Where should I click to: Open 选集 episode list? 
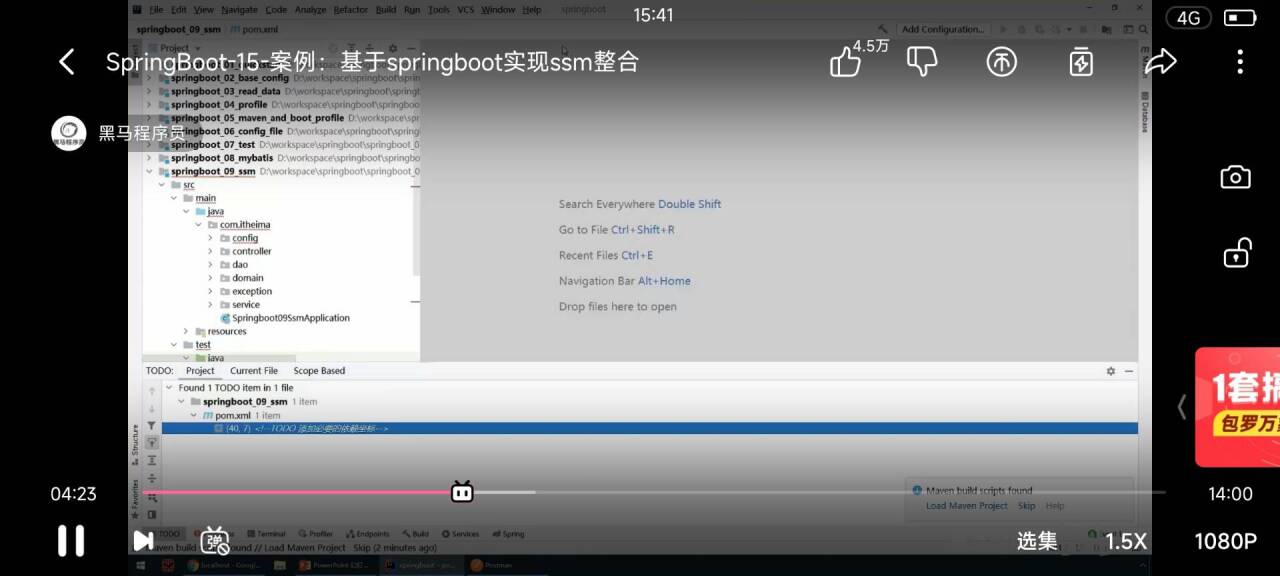point(1037,541)
